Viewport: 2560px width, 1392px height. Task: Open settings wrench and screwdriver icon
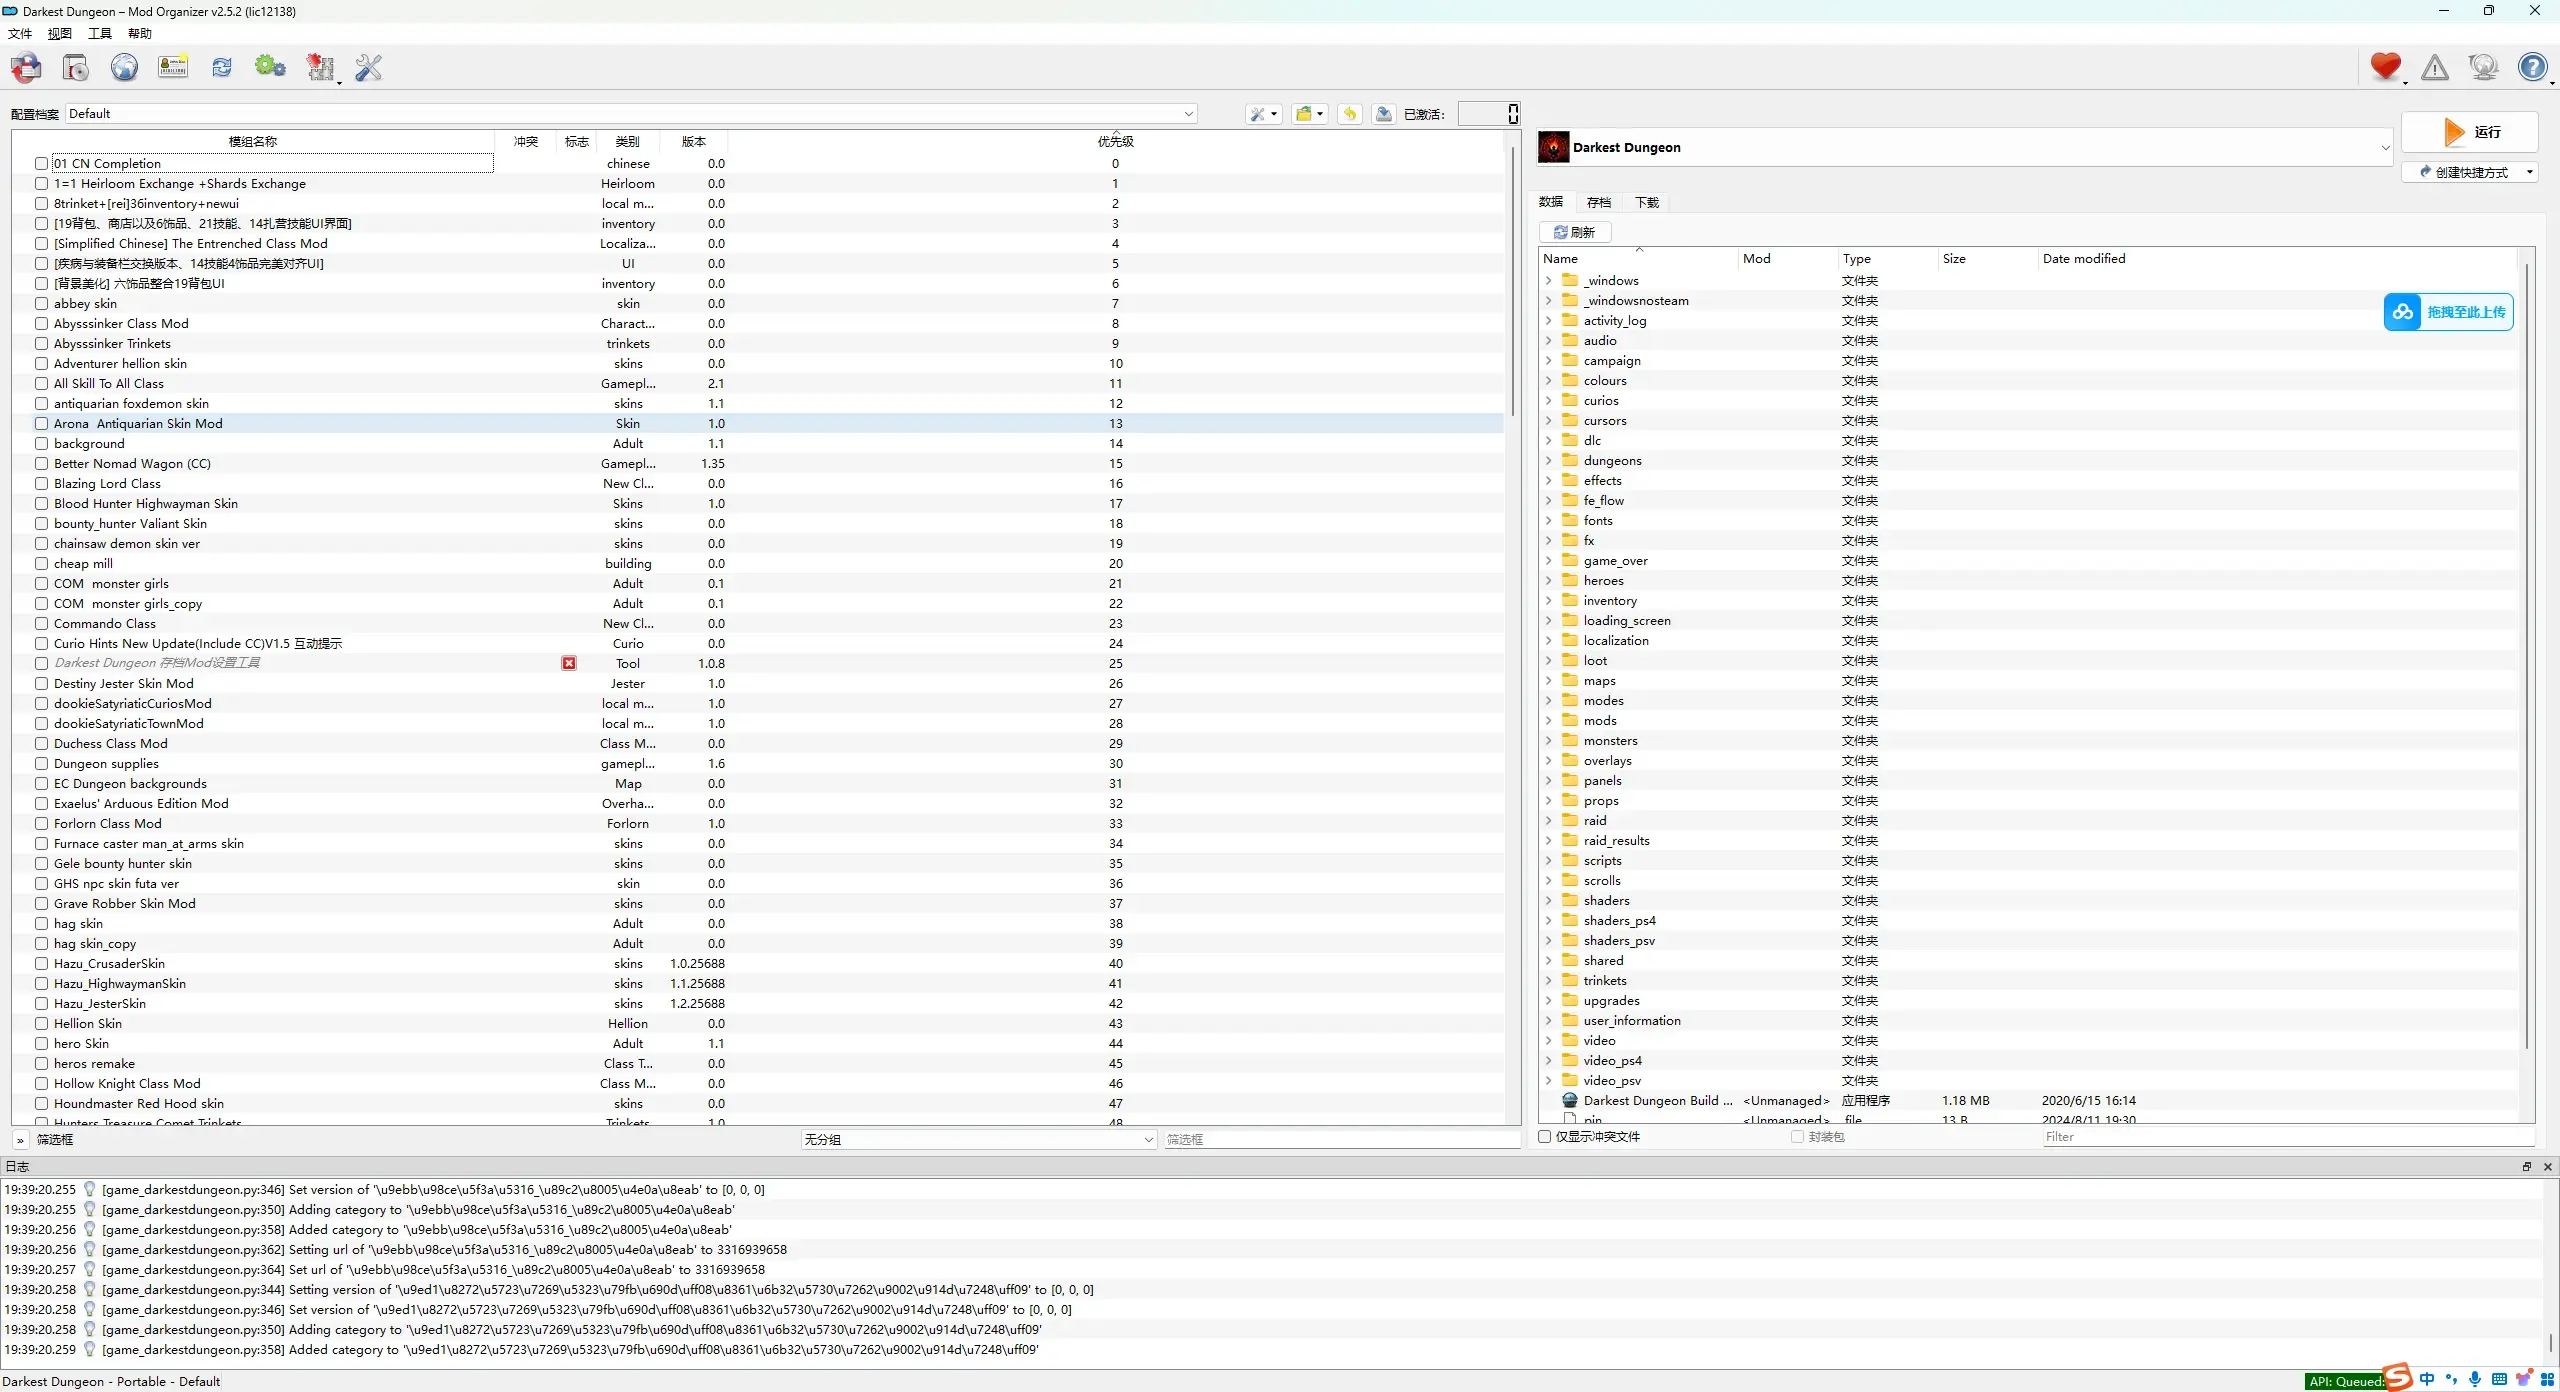[x=369, y=68]
